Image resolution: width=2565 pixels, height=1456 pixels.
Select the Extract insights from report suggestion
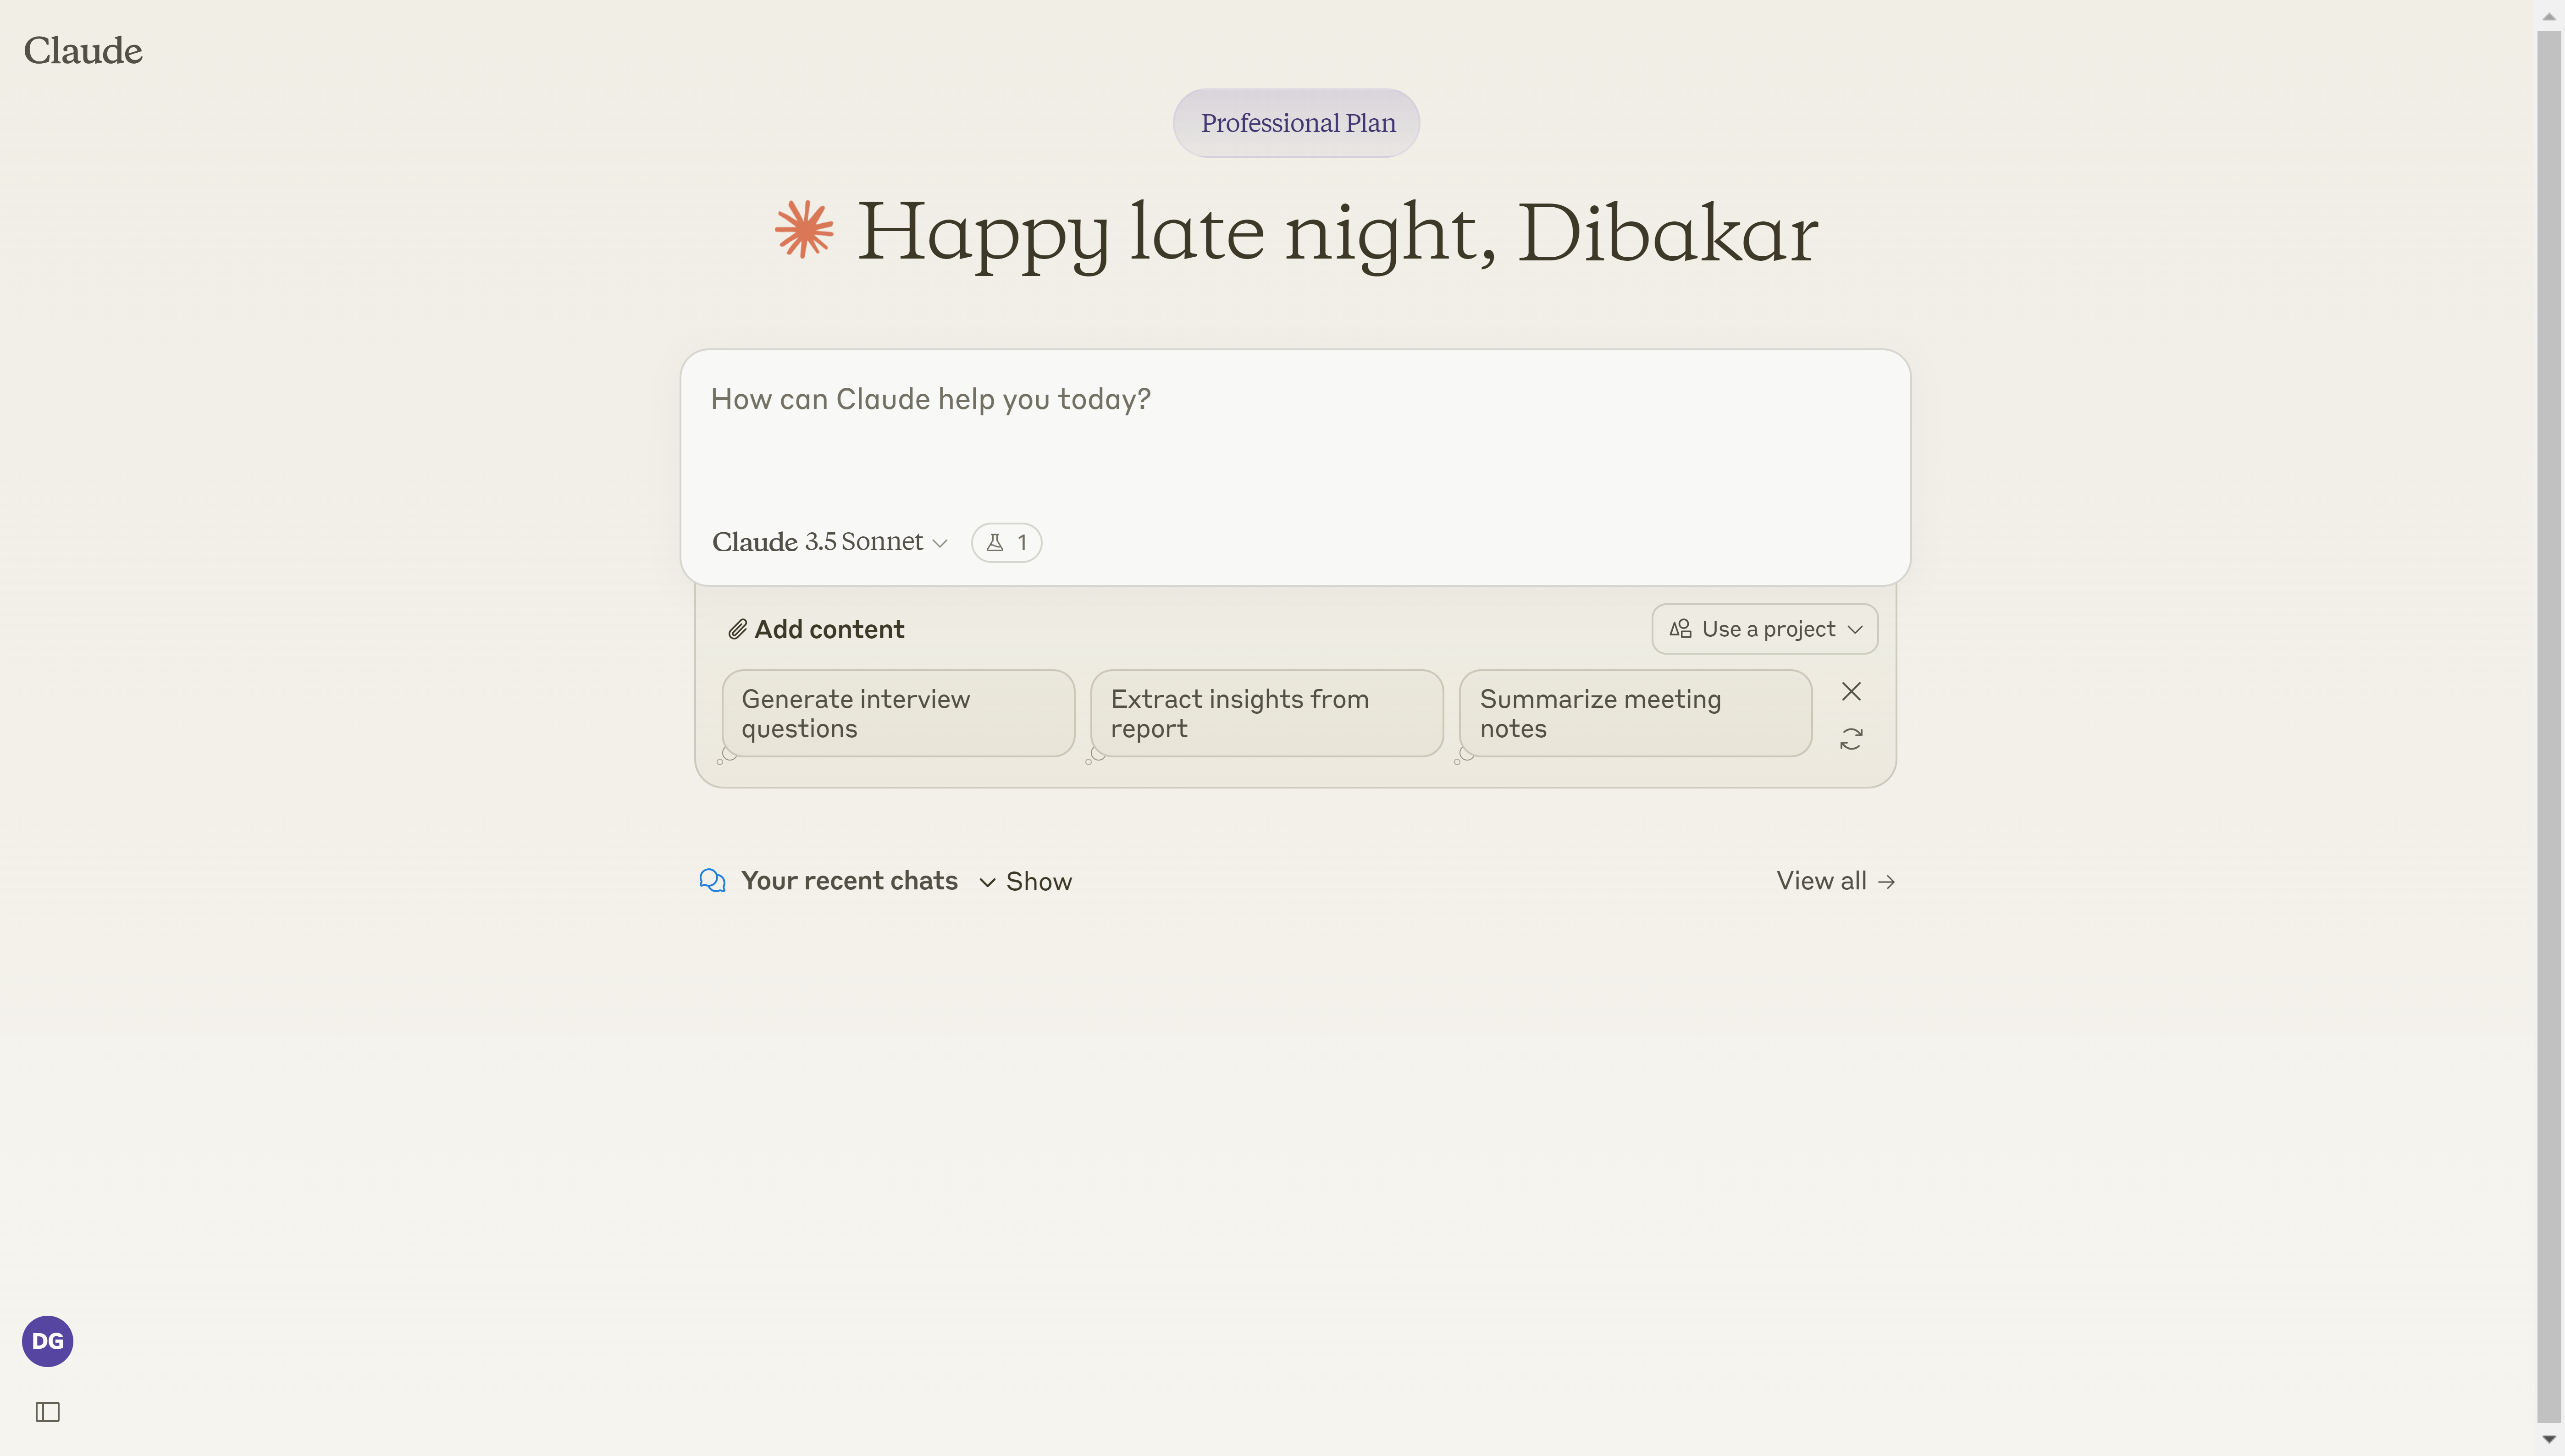[1266, 713]
